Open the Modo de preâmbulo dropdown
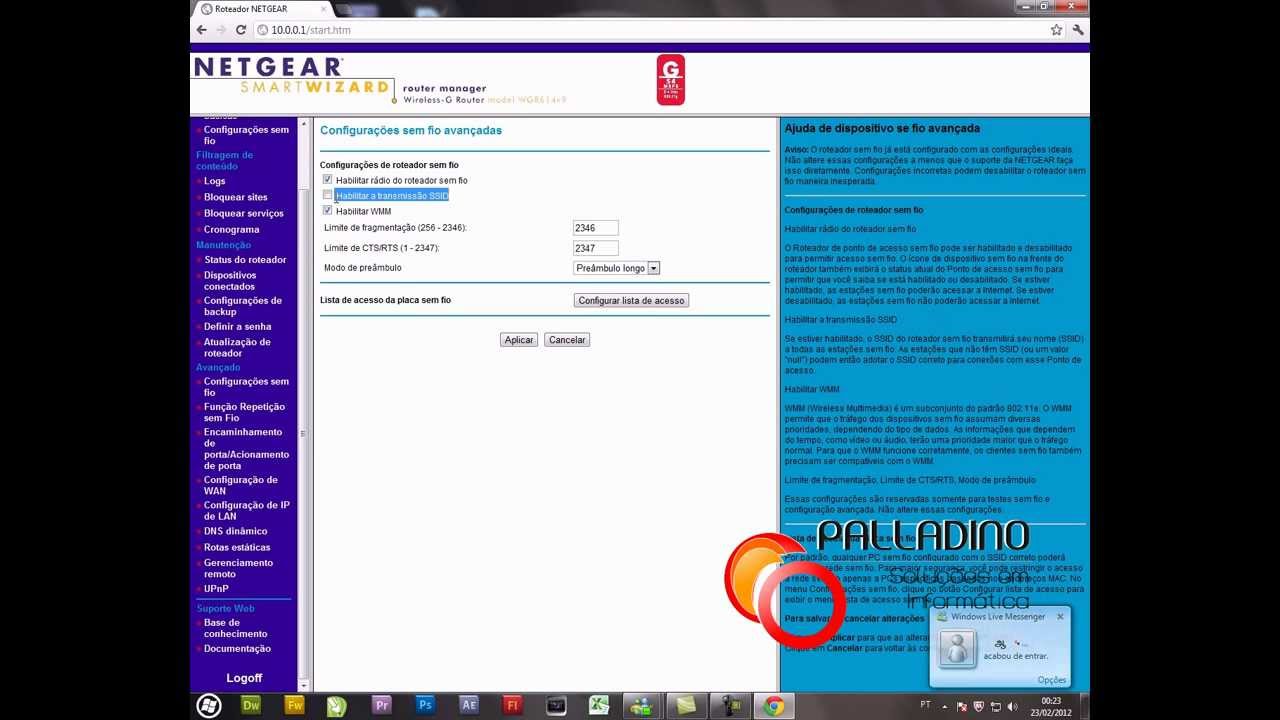This screenshot has width=1280, height=720. 617,268
